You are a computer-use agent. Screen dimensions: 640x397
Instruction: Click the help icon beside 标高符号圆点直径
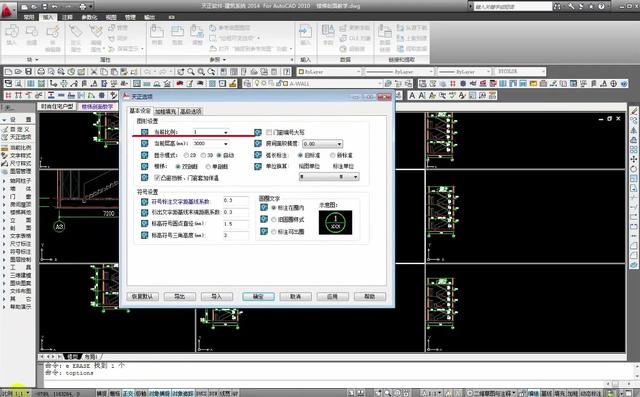click(x=144, y=224)
